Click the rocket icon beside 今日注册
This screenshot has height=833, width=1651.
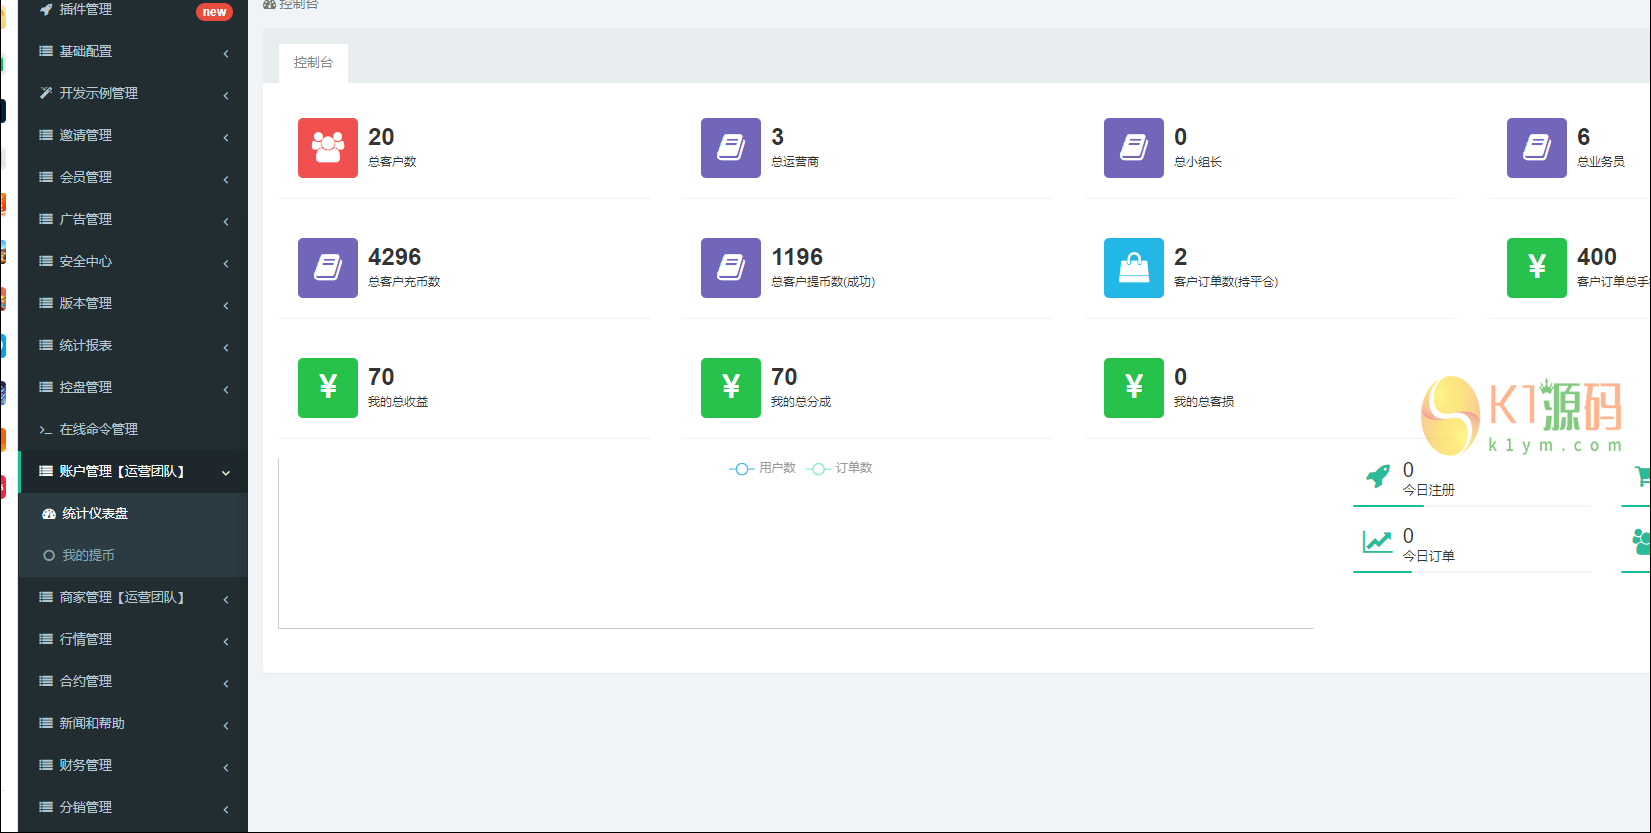click(1378, 476)
